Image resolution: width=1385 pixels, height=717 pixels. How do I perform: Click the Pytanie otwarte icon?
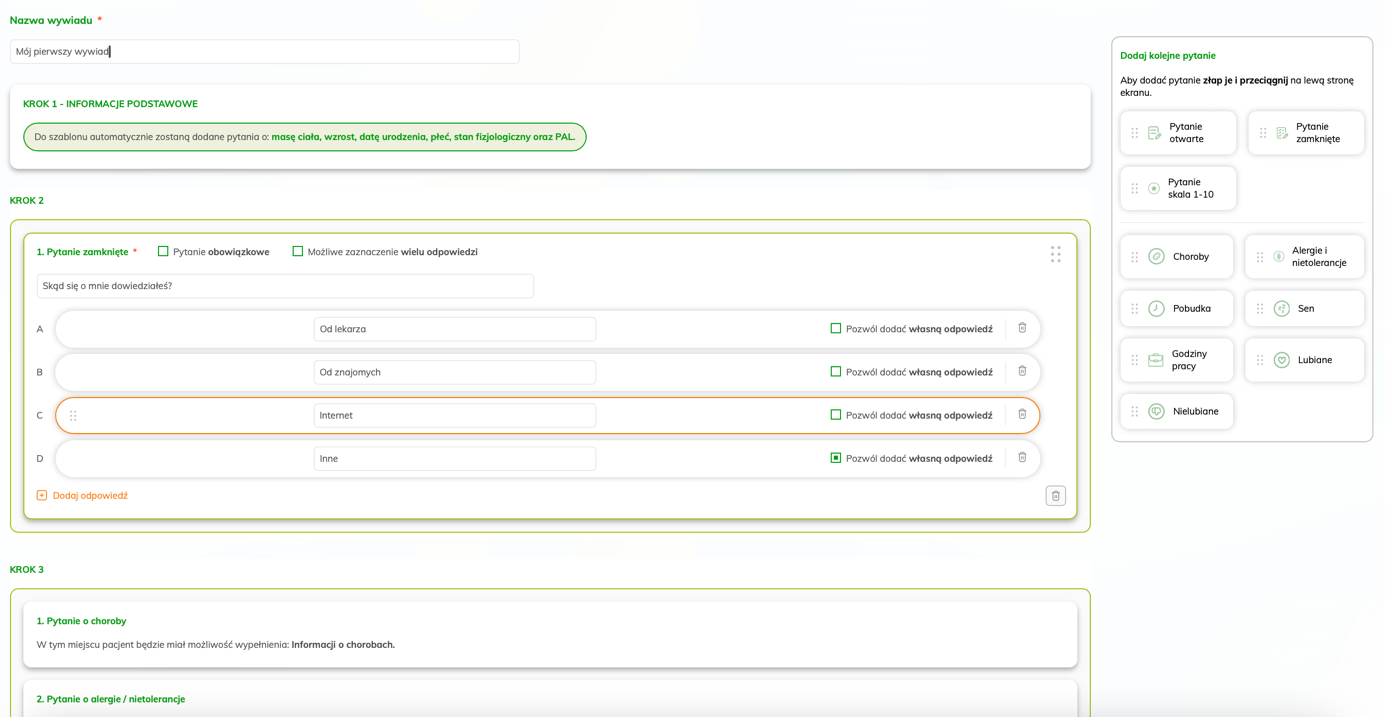pos(1155,133)
